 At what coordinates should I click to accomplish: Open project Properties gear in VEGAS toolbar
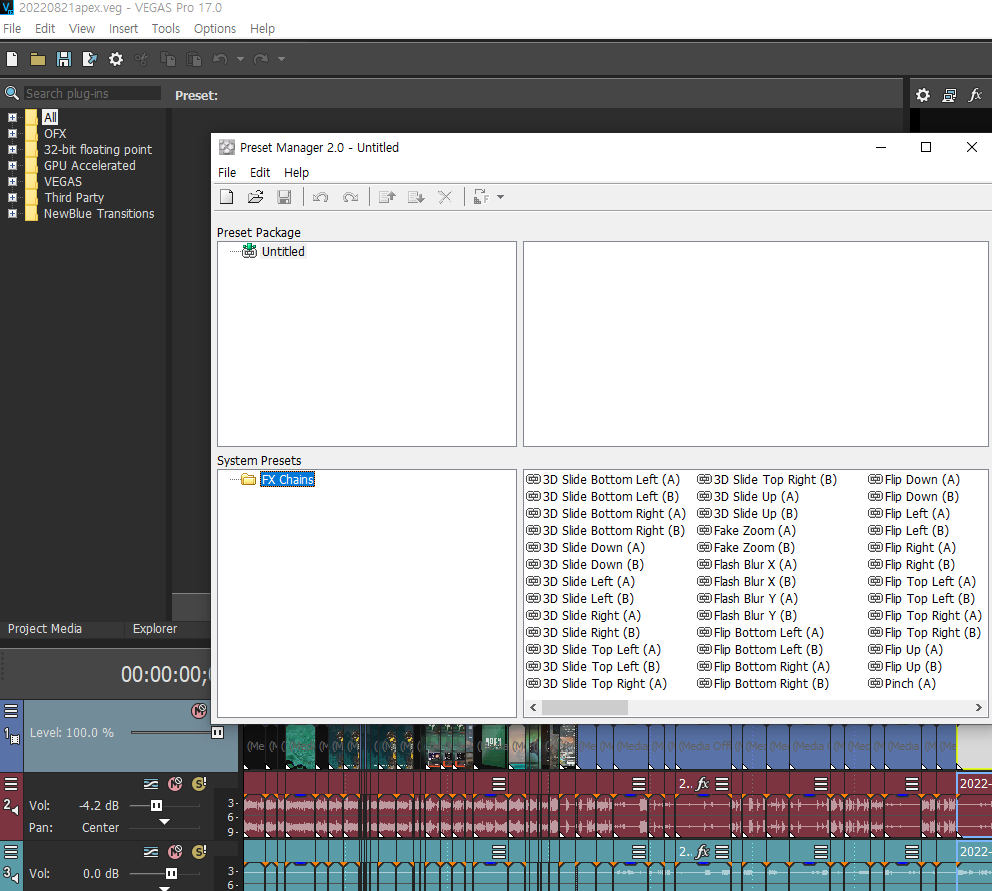(x=116, y=59)
